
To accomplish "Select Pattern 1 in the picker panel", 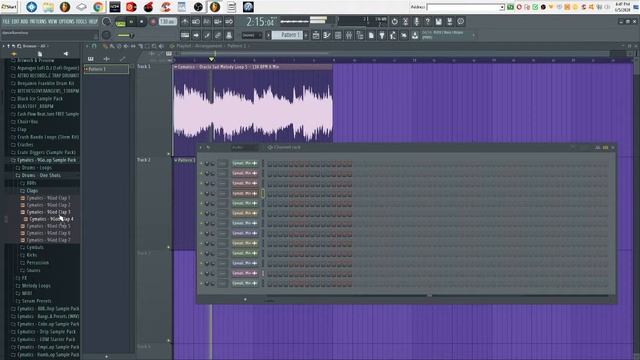I will click(107, 69).
